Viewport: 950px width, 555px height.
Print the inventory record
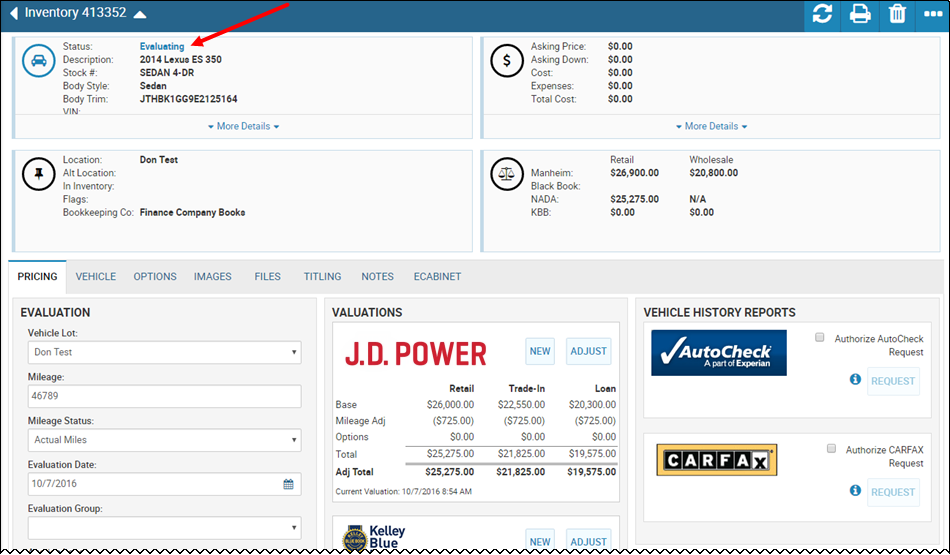860,13
